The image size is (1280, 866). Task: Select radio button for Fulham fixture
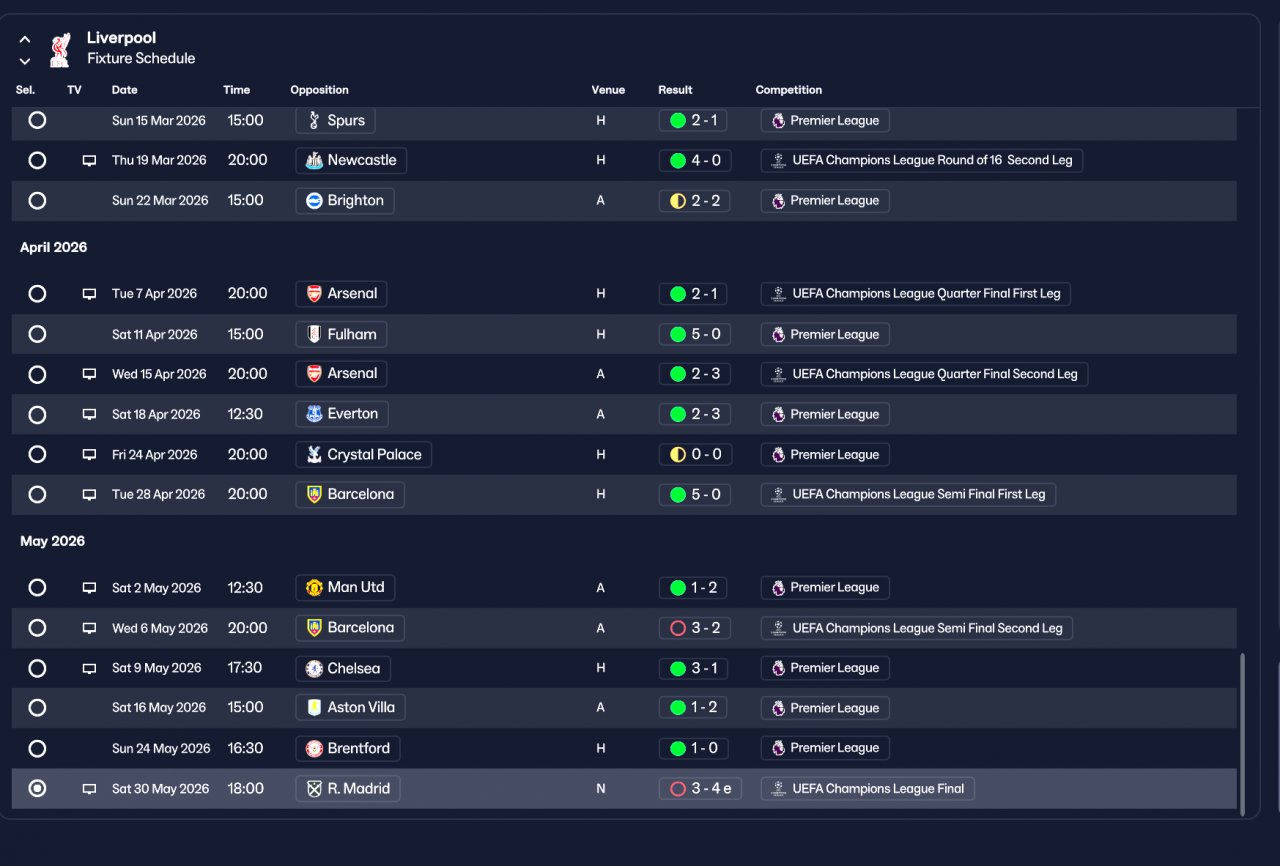pyautogui.click(x=37, y=334)
